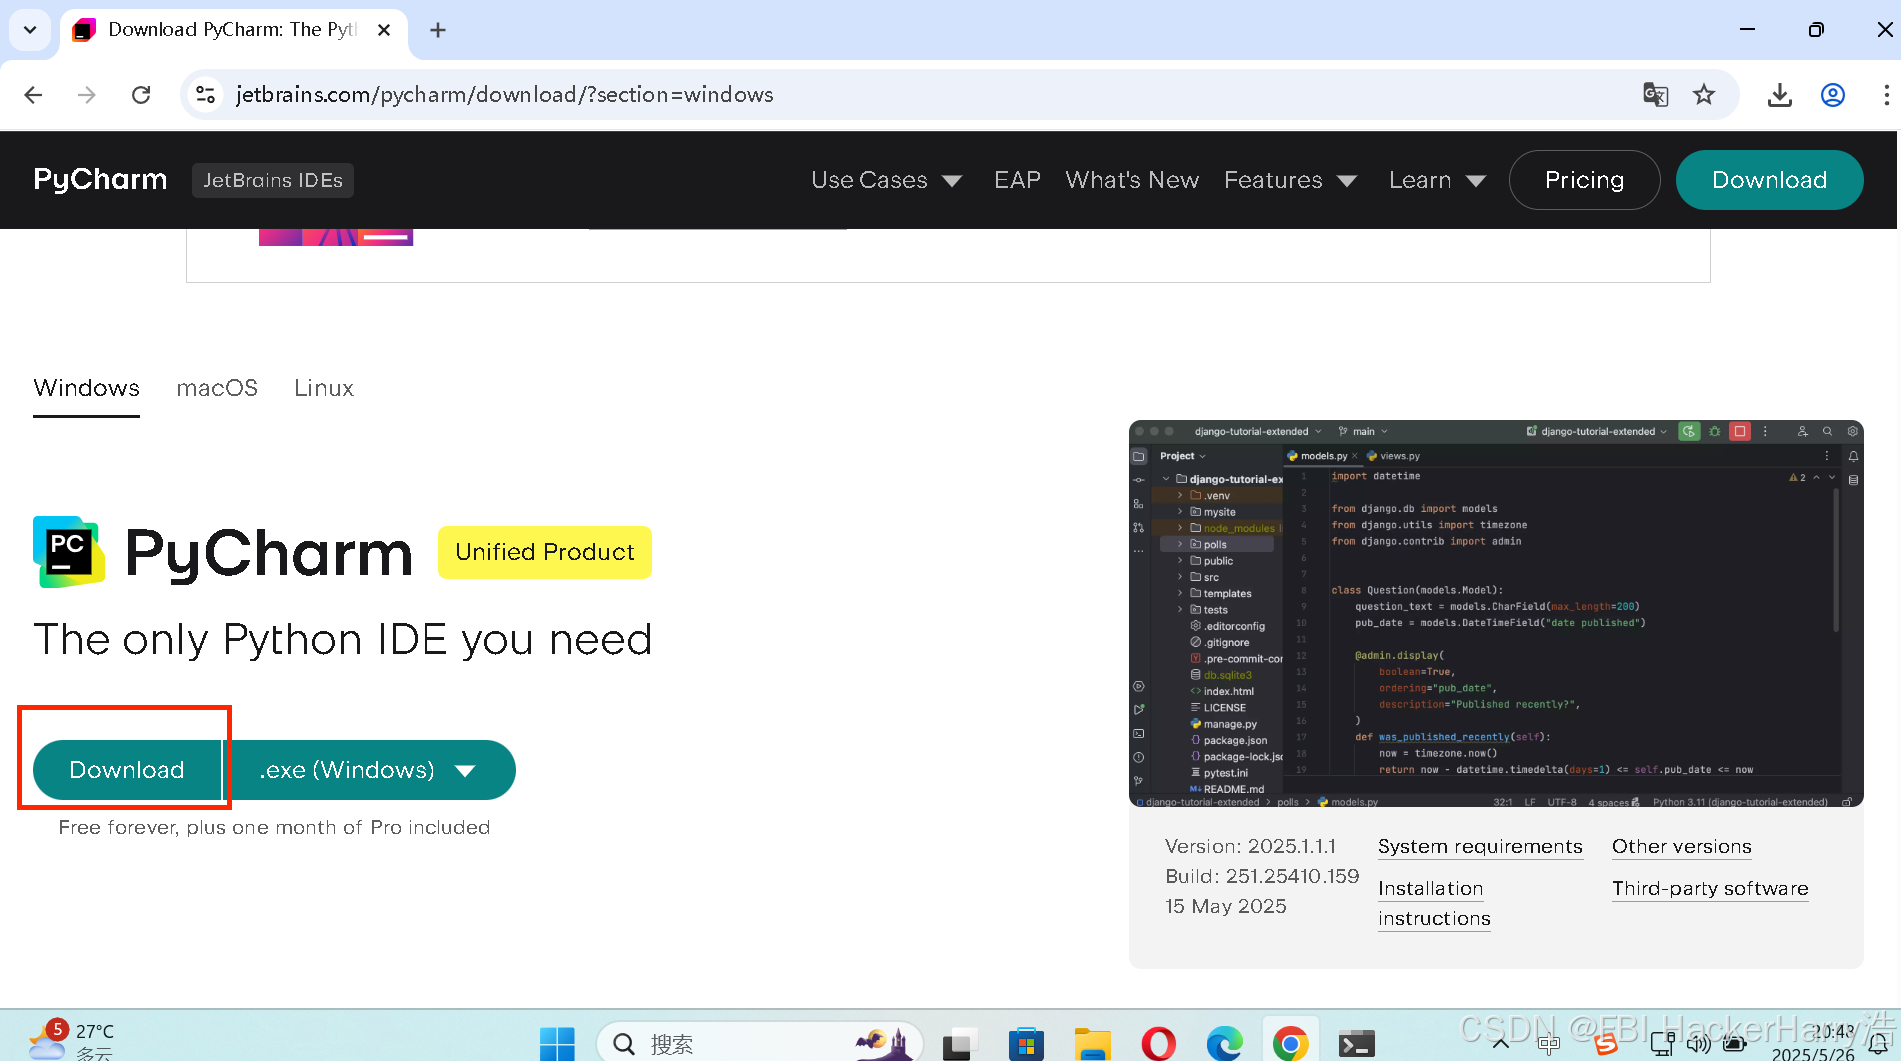Open the tab search dropdown arrow
1901x1061 pixels.
click(30, 30)
